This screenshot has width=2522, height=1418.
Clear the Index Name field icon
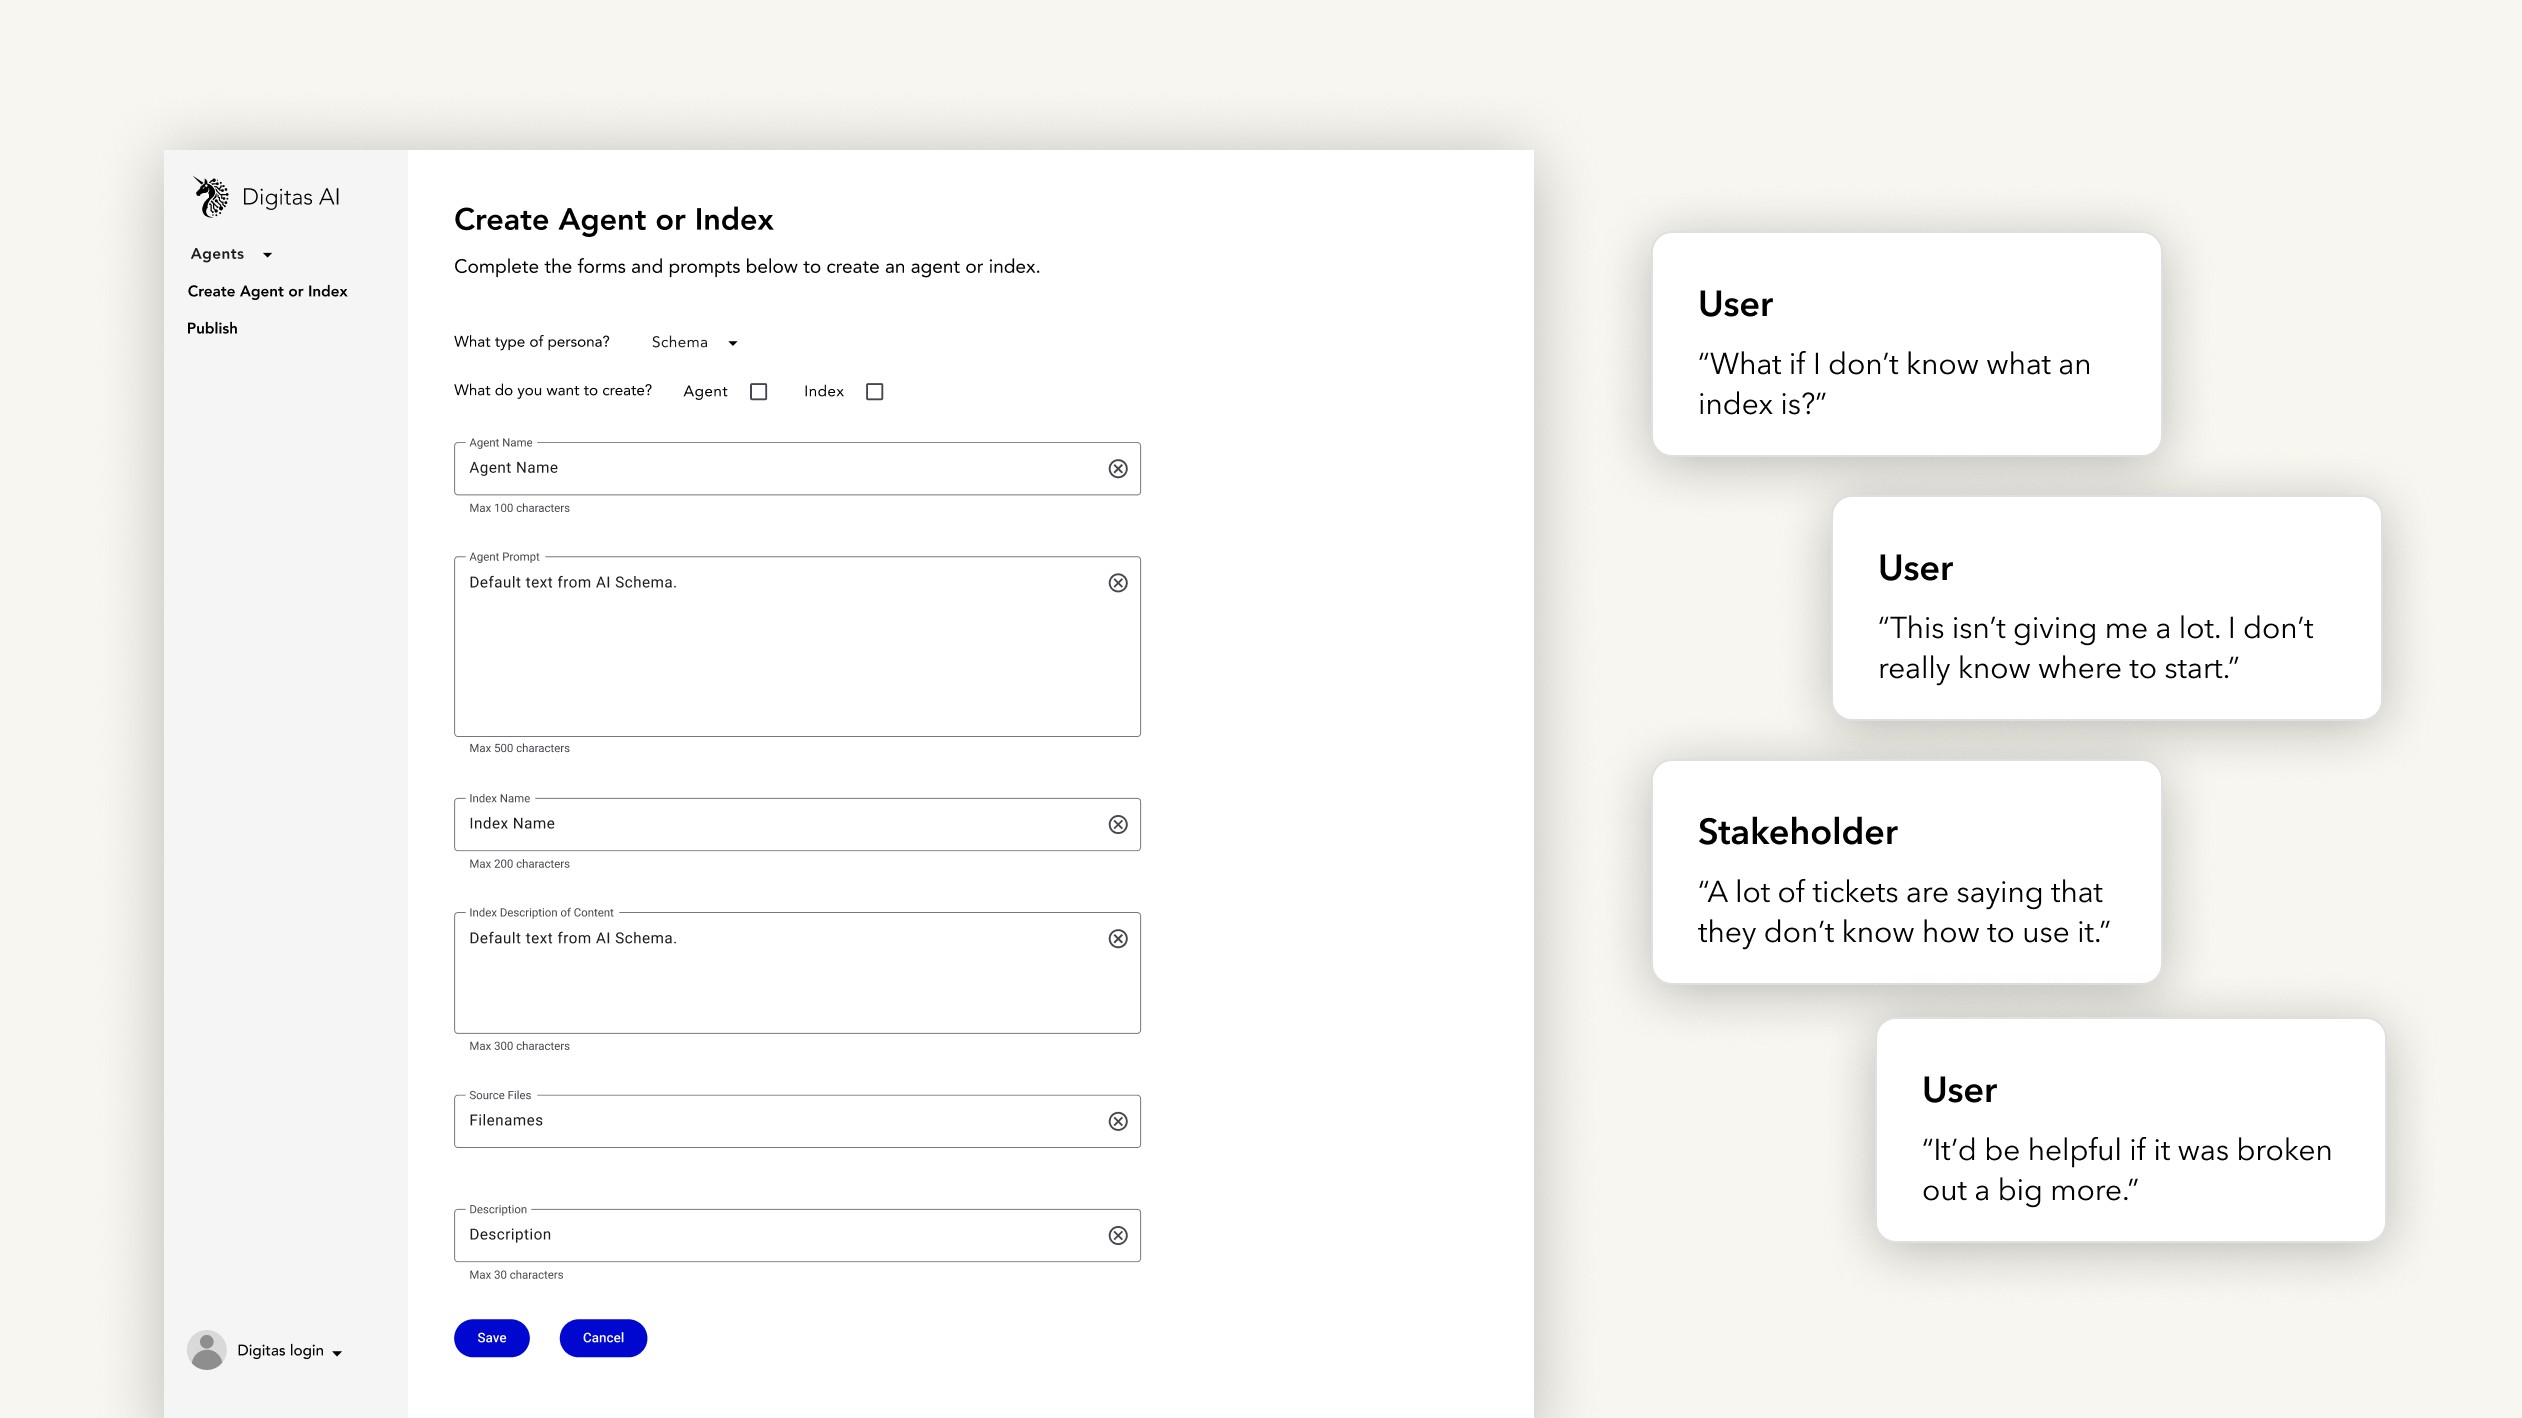tap(1118, 825)
